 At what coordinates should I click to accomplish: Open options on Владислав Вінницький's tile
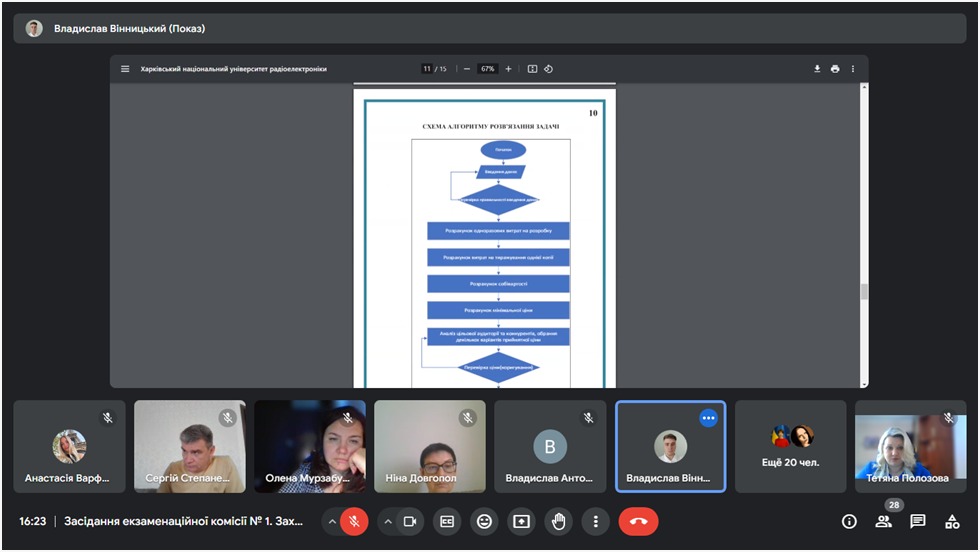(x=708, y=418)
